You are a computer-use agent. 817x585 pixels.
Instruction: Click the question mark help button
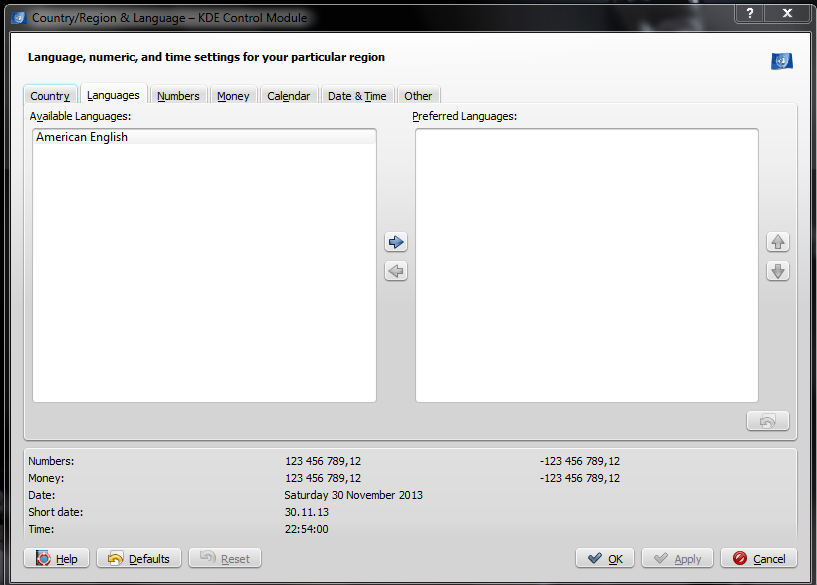[x=749, y=14]
